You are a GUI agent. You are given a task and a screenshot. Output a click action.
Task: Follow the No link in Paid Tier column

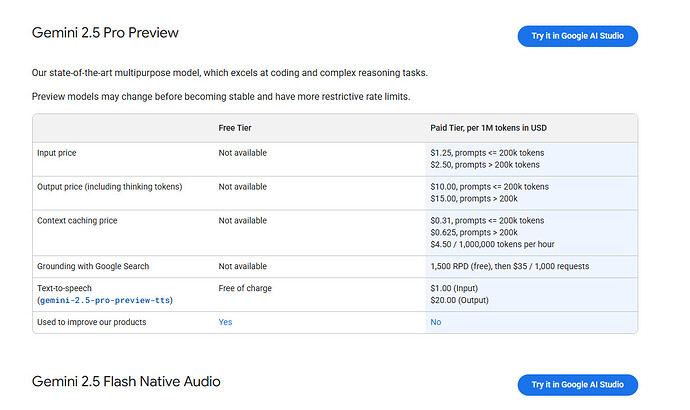click(x=436, y=322)
